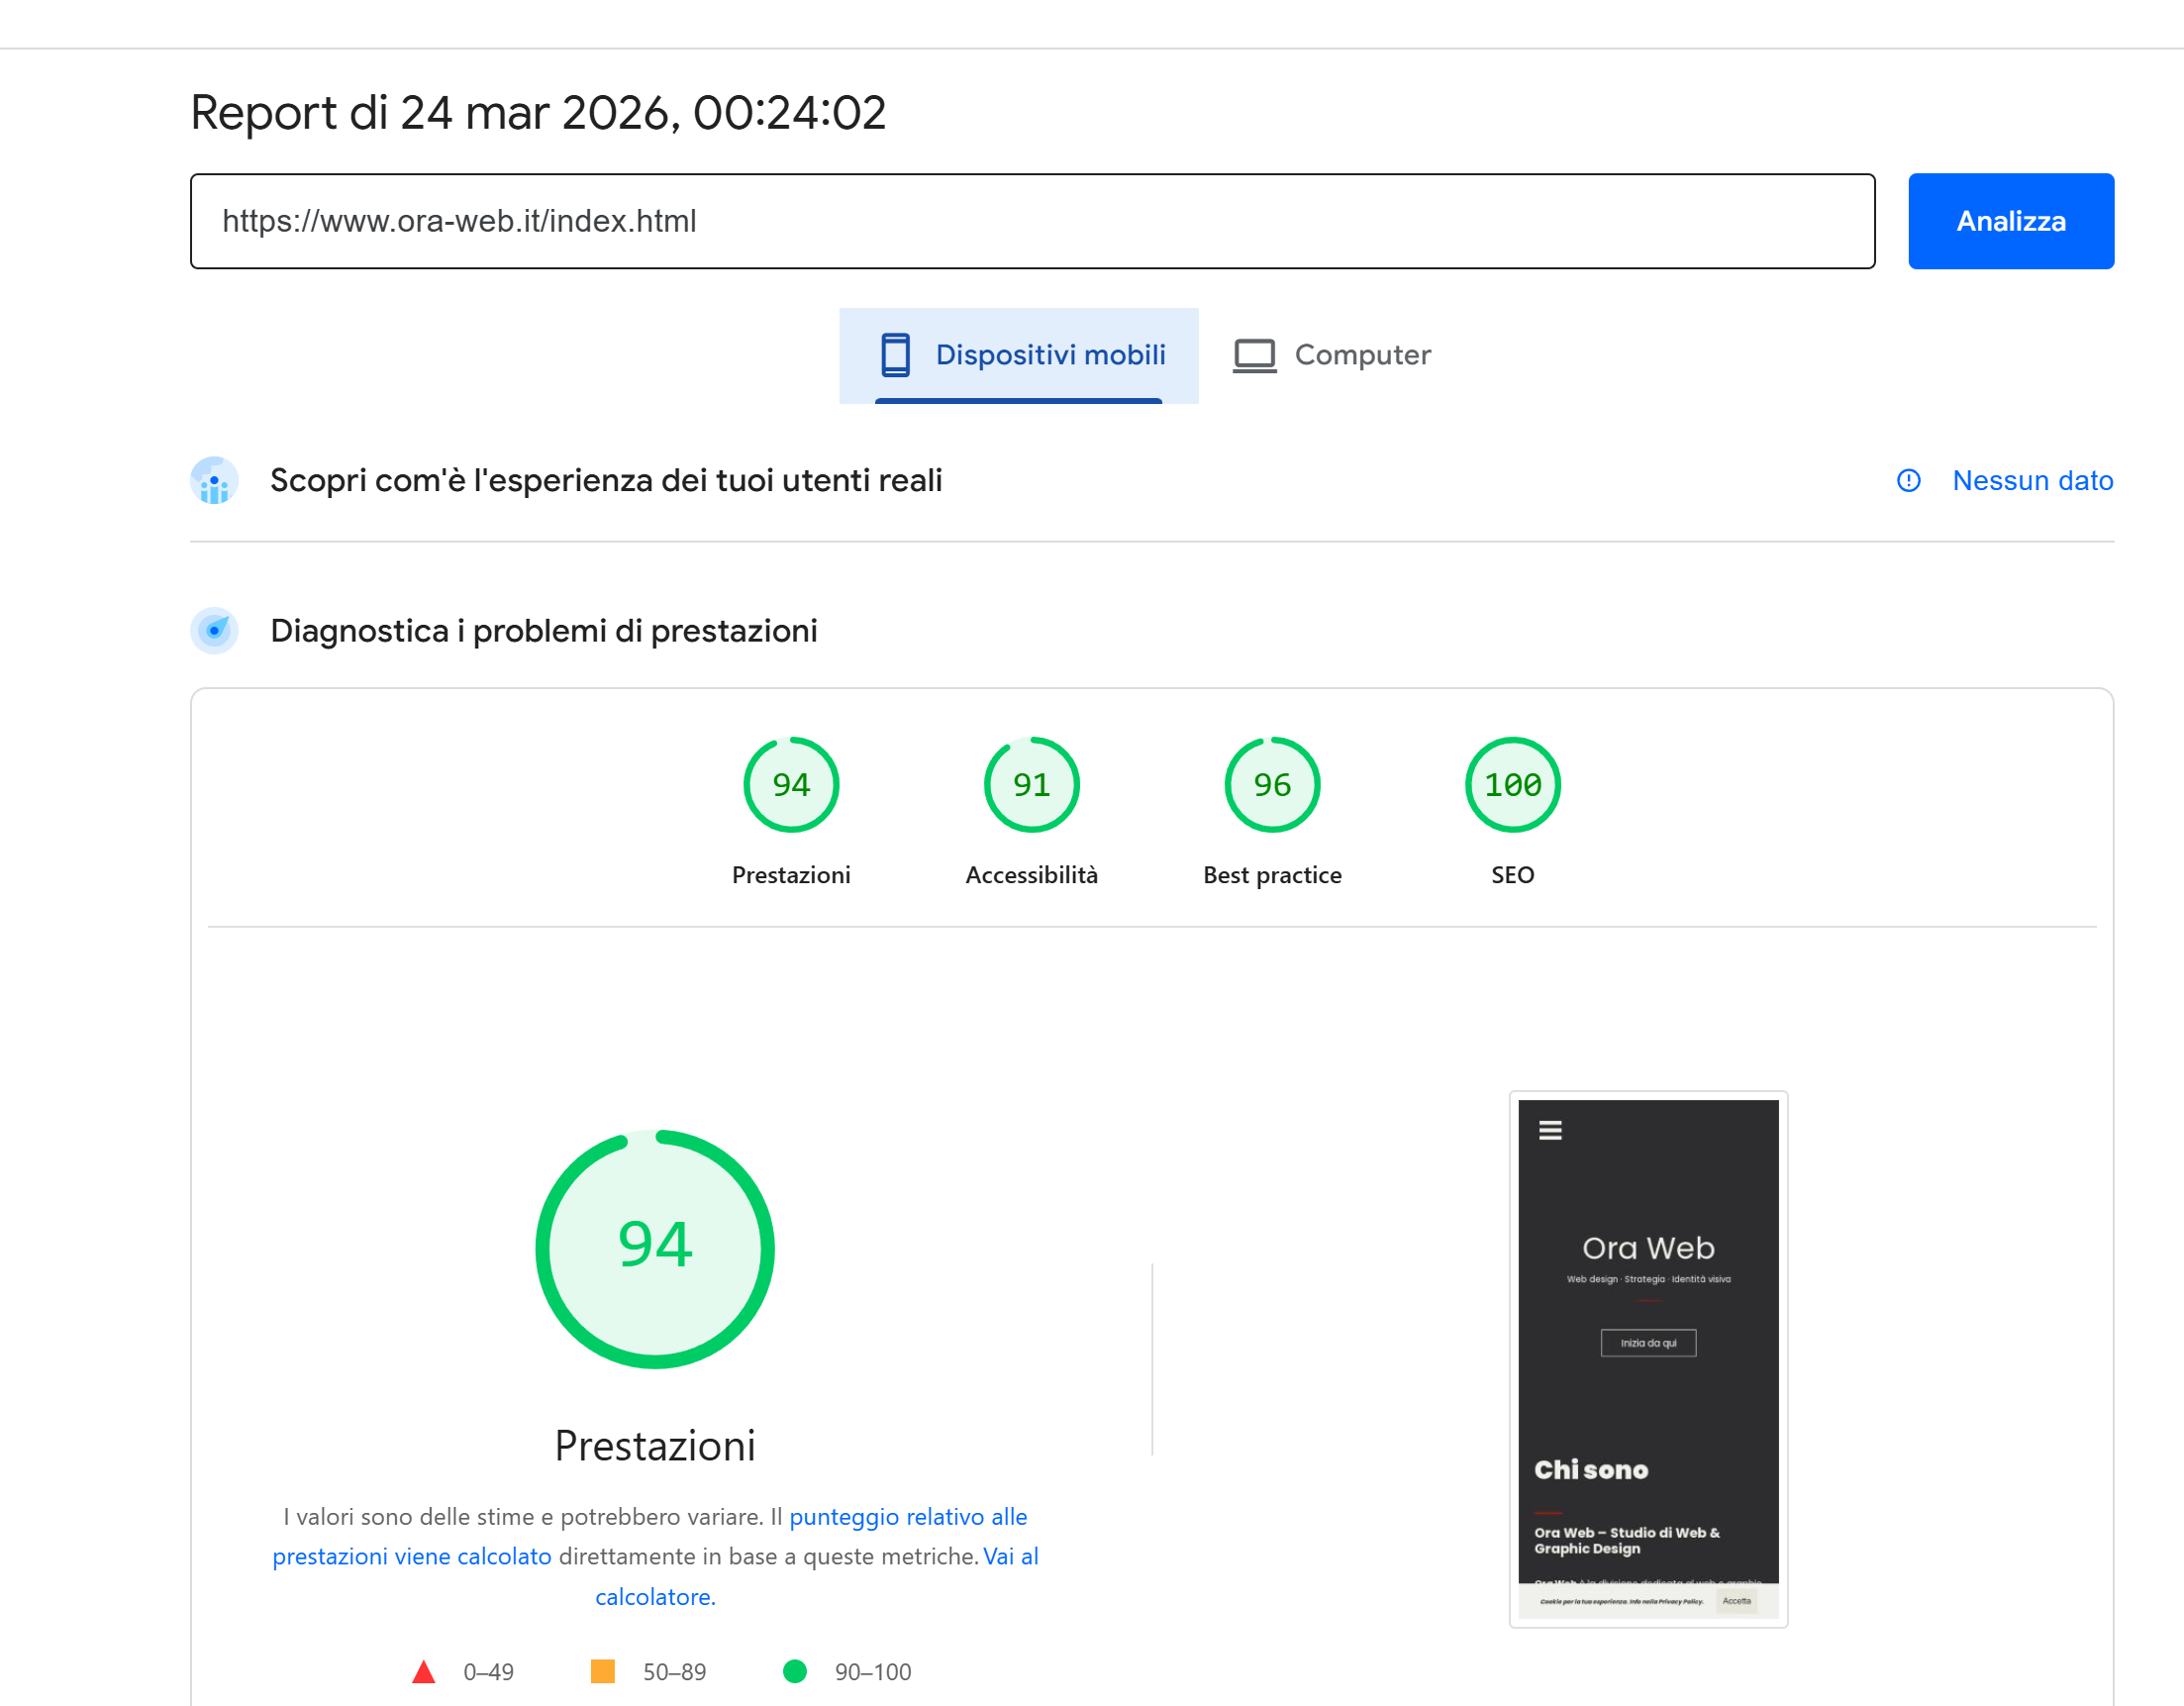The width and height of the screenshot is (2184, 1706).
Task: Click the Ora Web page screenshot thumbnail
Action: 1647,1358
